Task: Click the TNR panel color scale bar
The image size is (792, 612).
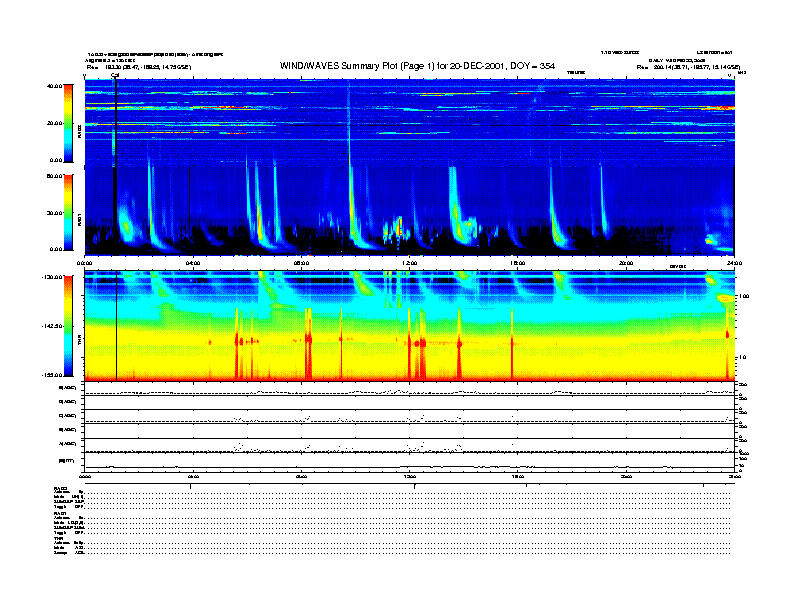Action: click(x=68, y=326)
